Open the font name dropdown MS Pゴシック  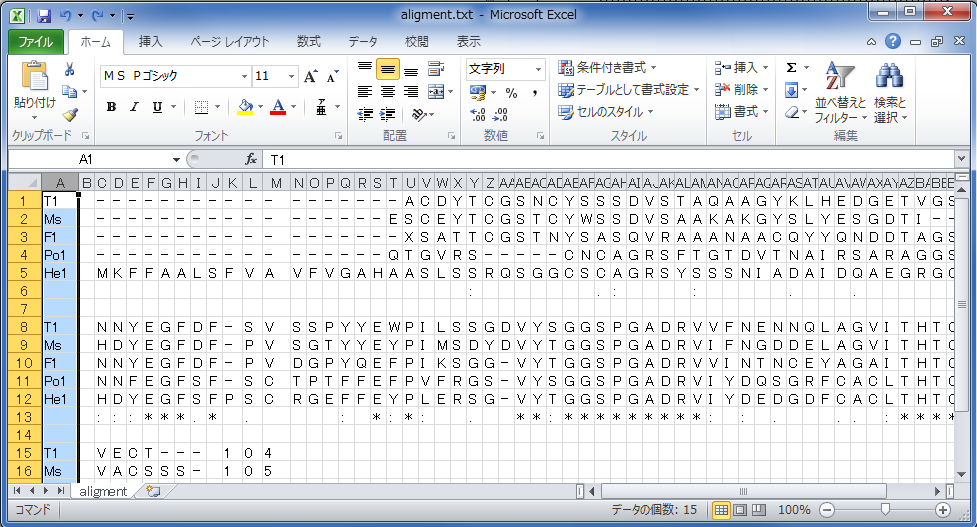point(243,76)
